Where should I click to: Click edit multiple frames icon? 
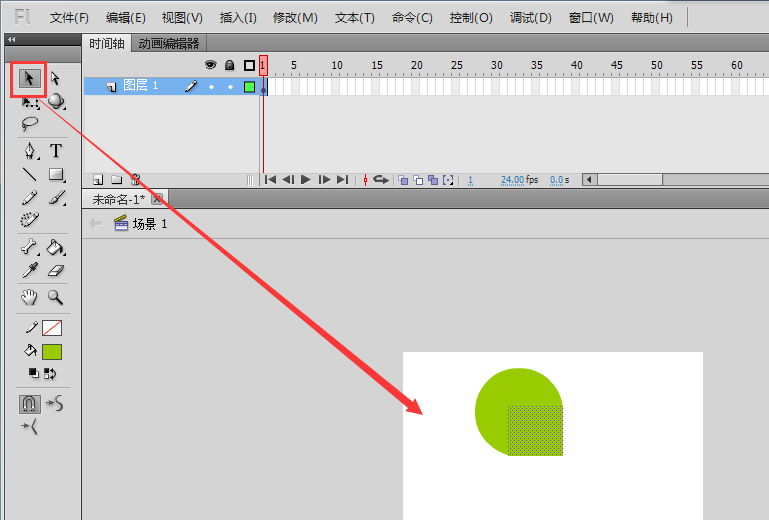click(x=433, y=180)
